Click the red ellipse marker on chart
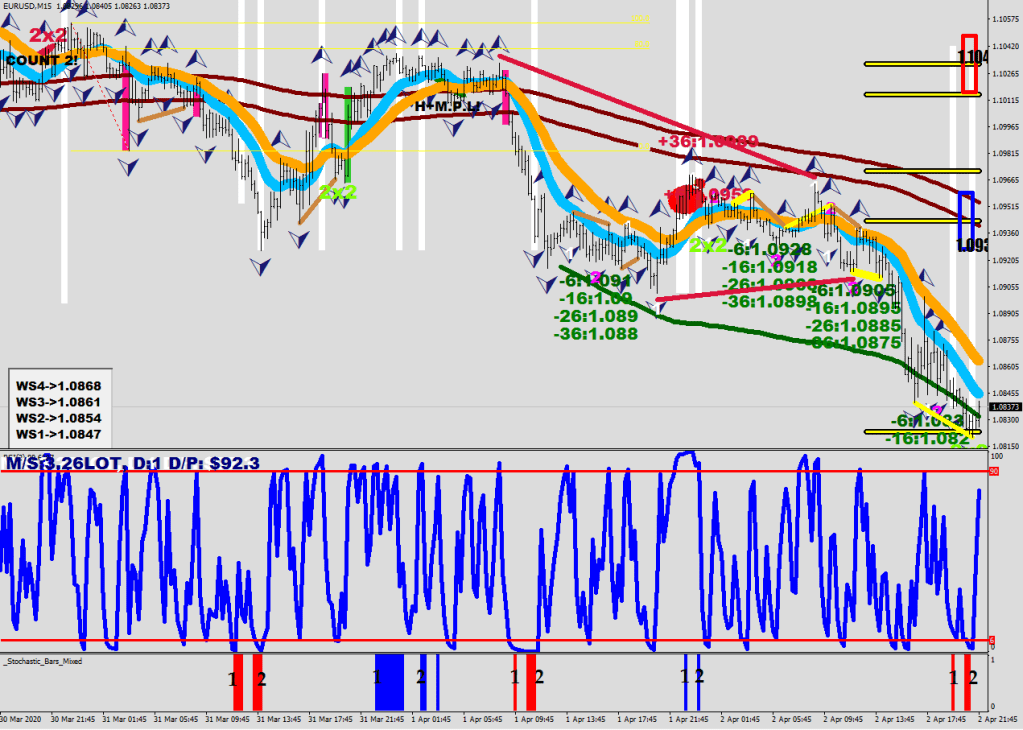 686,197
